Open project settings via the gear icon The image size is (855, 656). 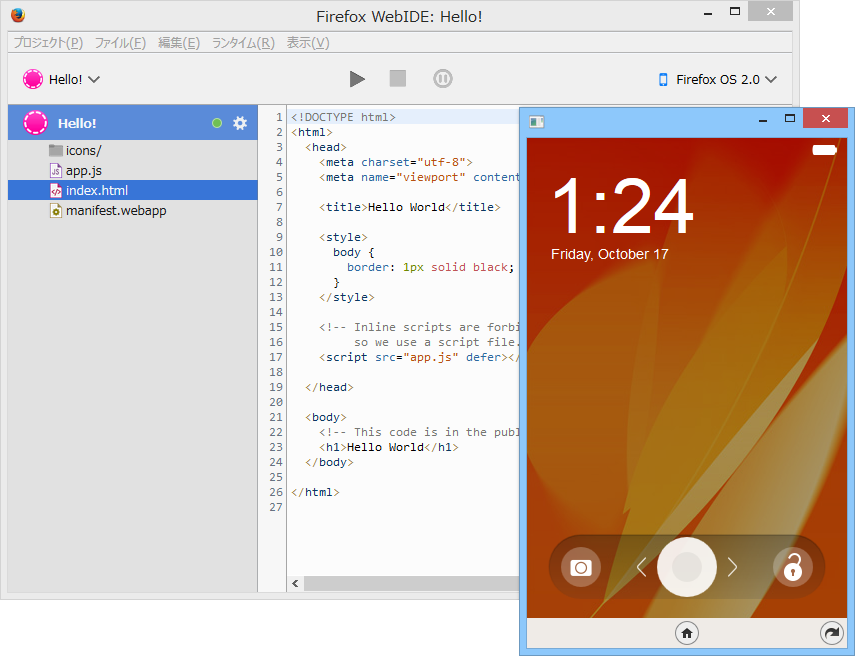coord(239,122)
